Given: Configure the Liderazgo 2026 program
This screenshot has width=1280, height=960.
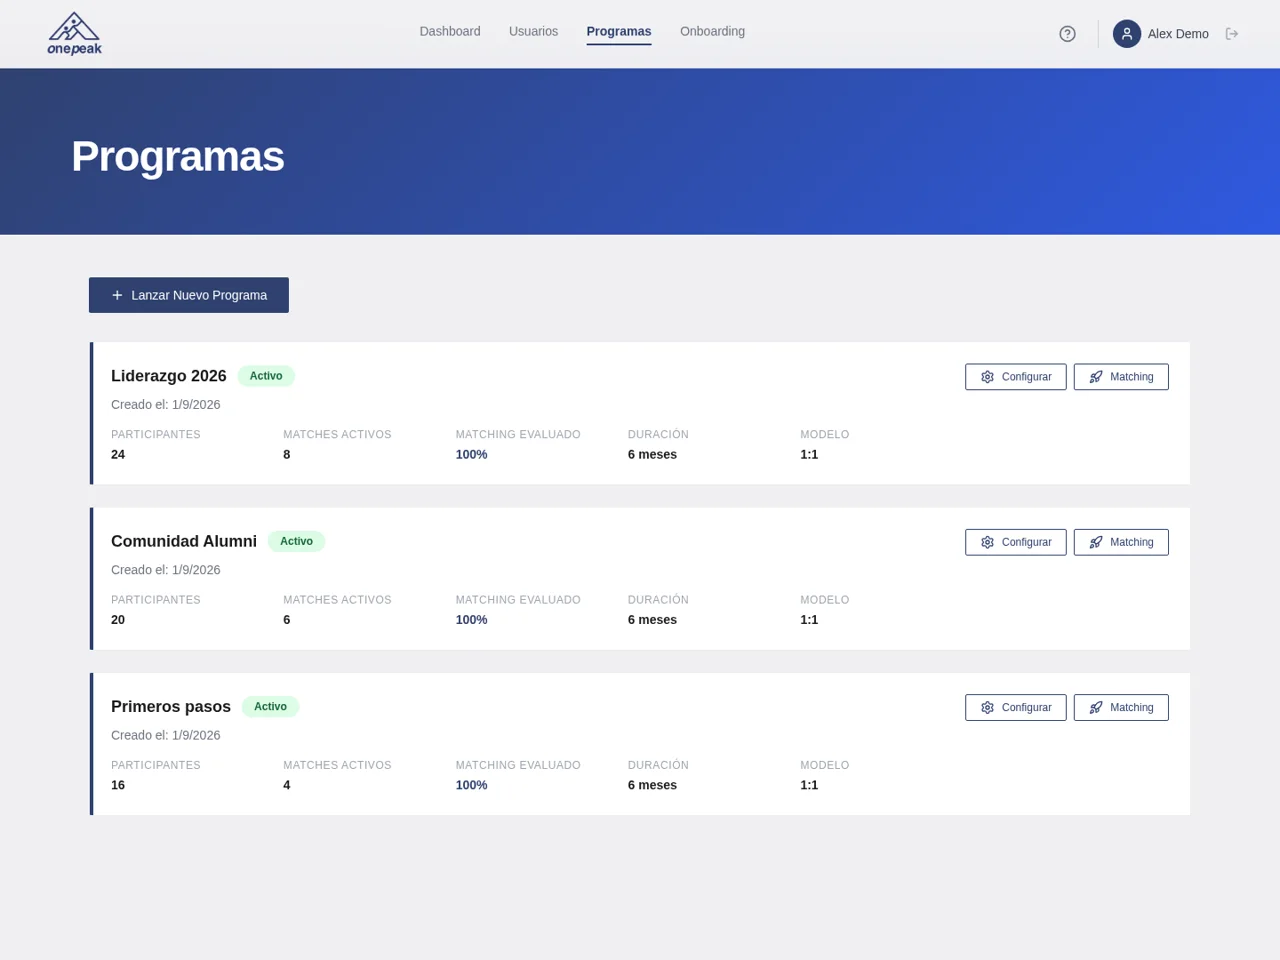Looking at the screenshot, I should pyautogui.click(x=1016, y=377).
